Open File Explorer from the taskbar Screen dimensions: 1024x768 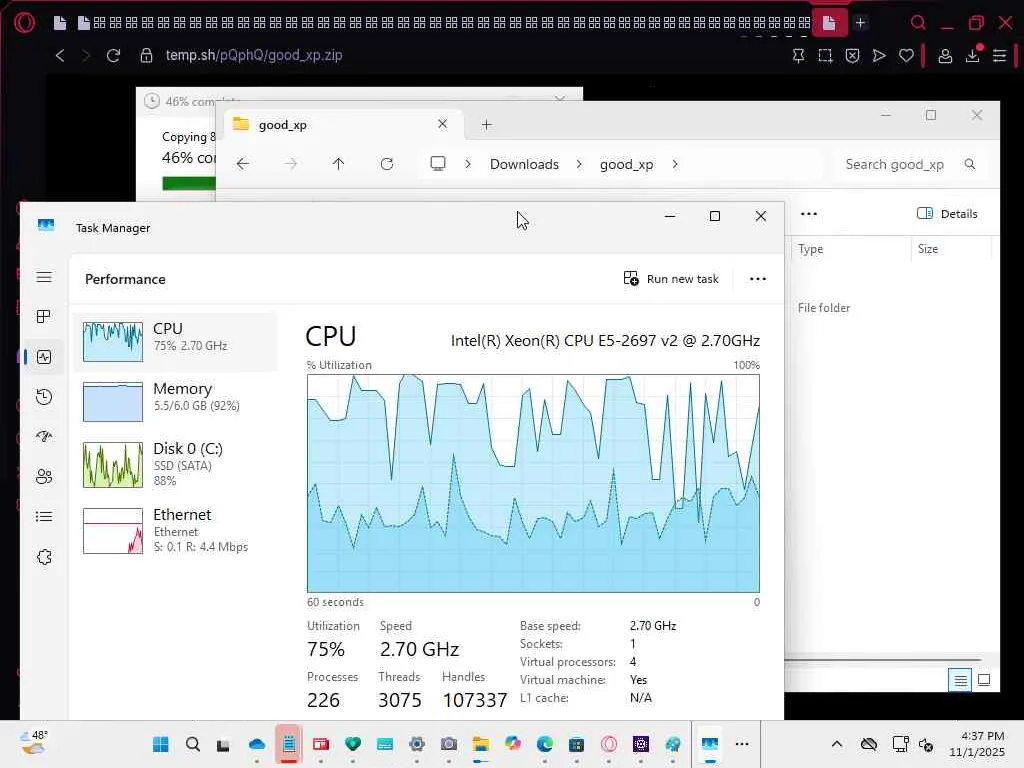pos(481,744)
